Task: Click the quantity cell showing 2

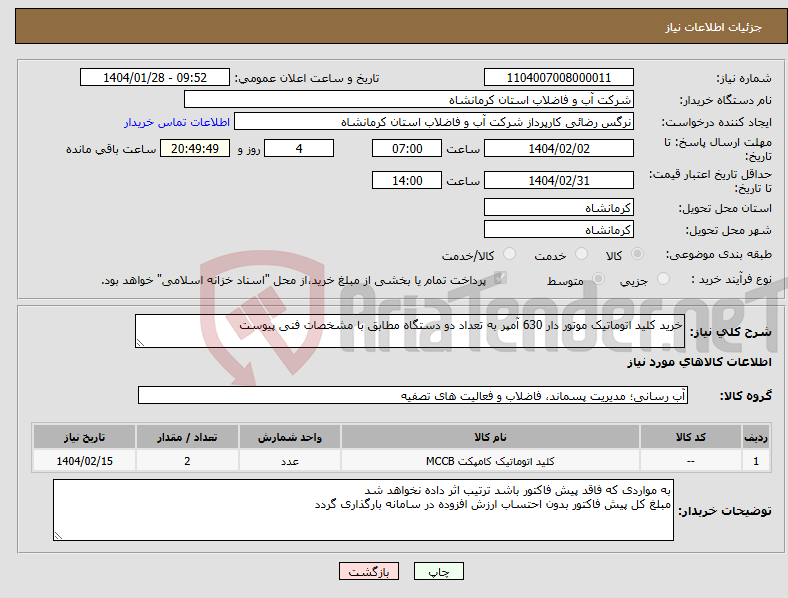Action: (x=187, y=461)
